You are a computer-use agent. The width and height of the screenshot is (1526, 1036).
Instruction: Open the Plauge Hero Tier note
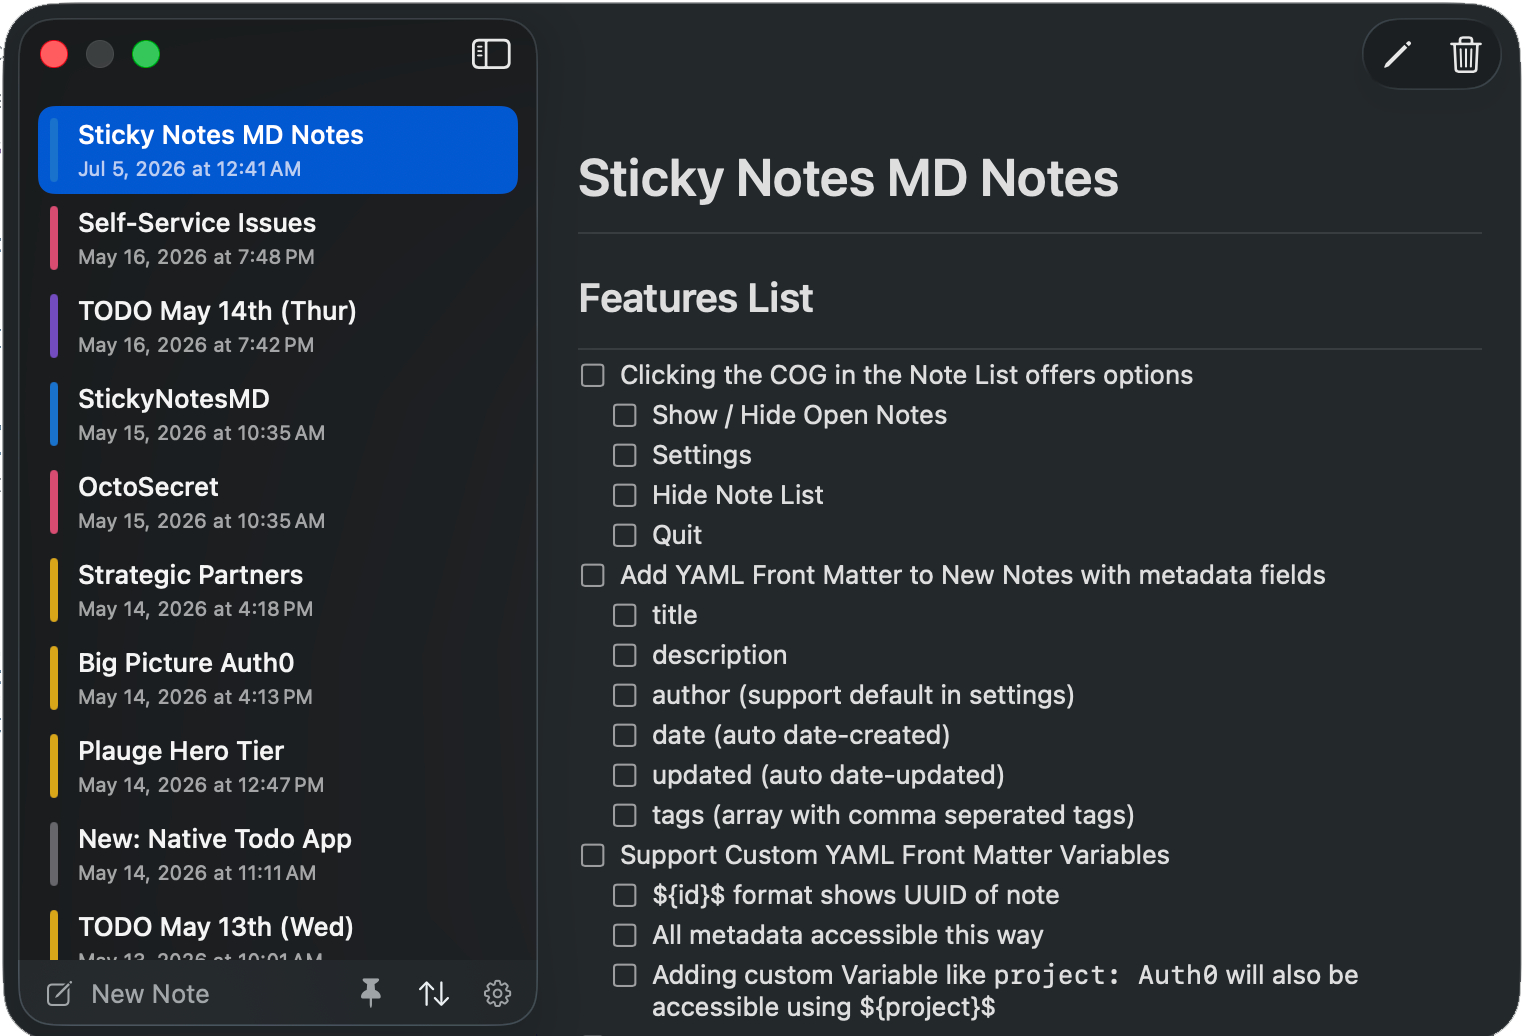[x=278, y=766]
